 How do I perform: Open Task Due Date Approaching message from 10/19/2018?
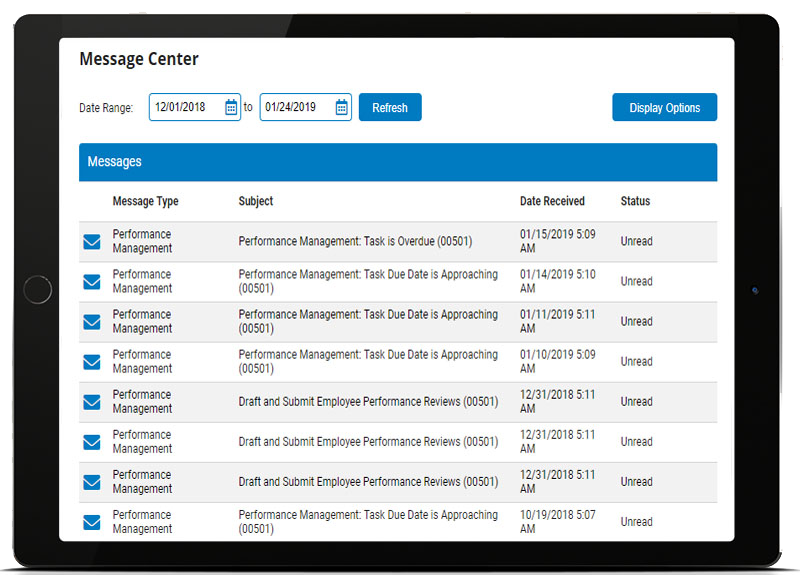click(x=368, y=522)
